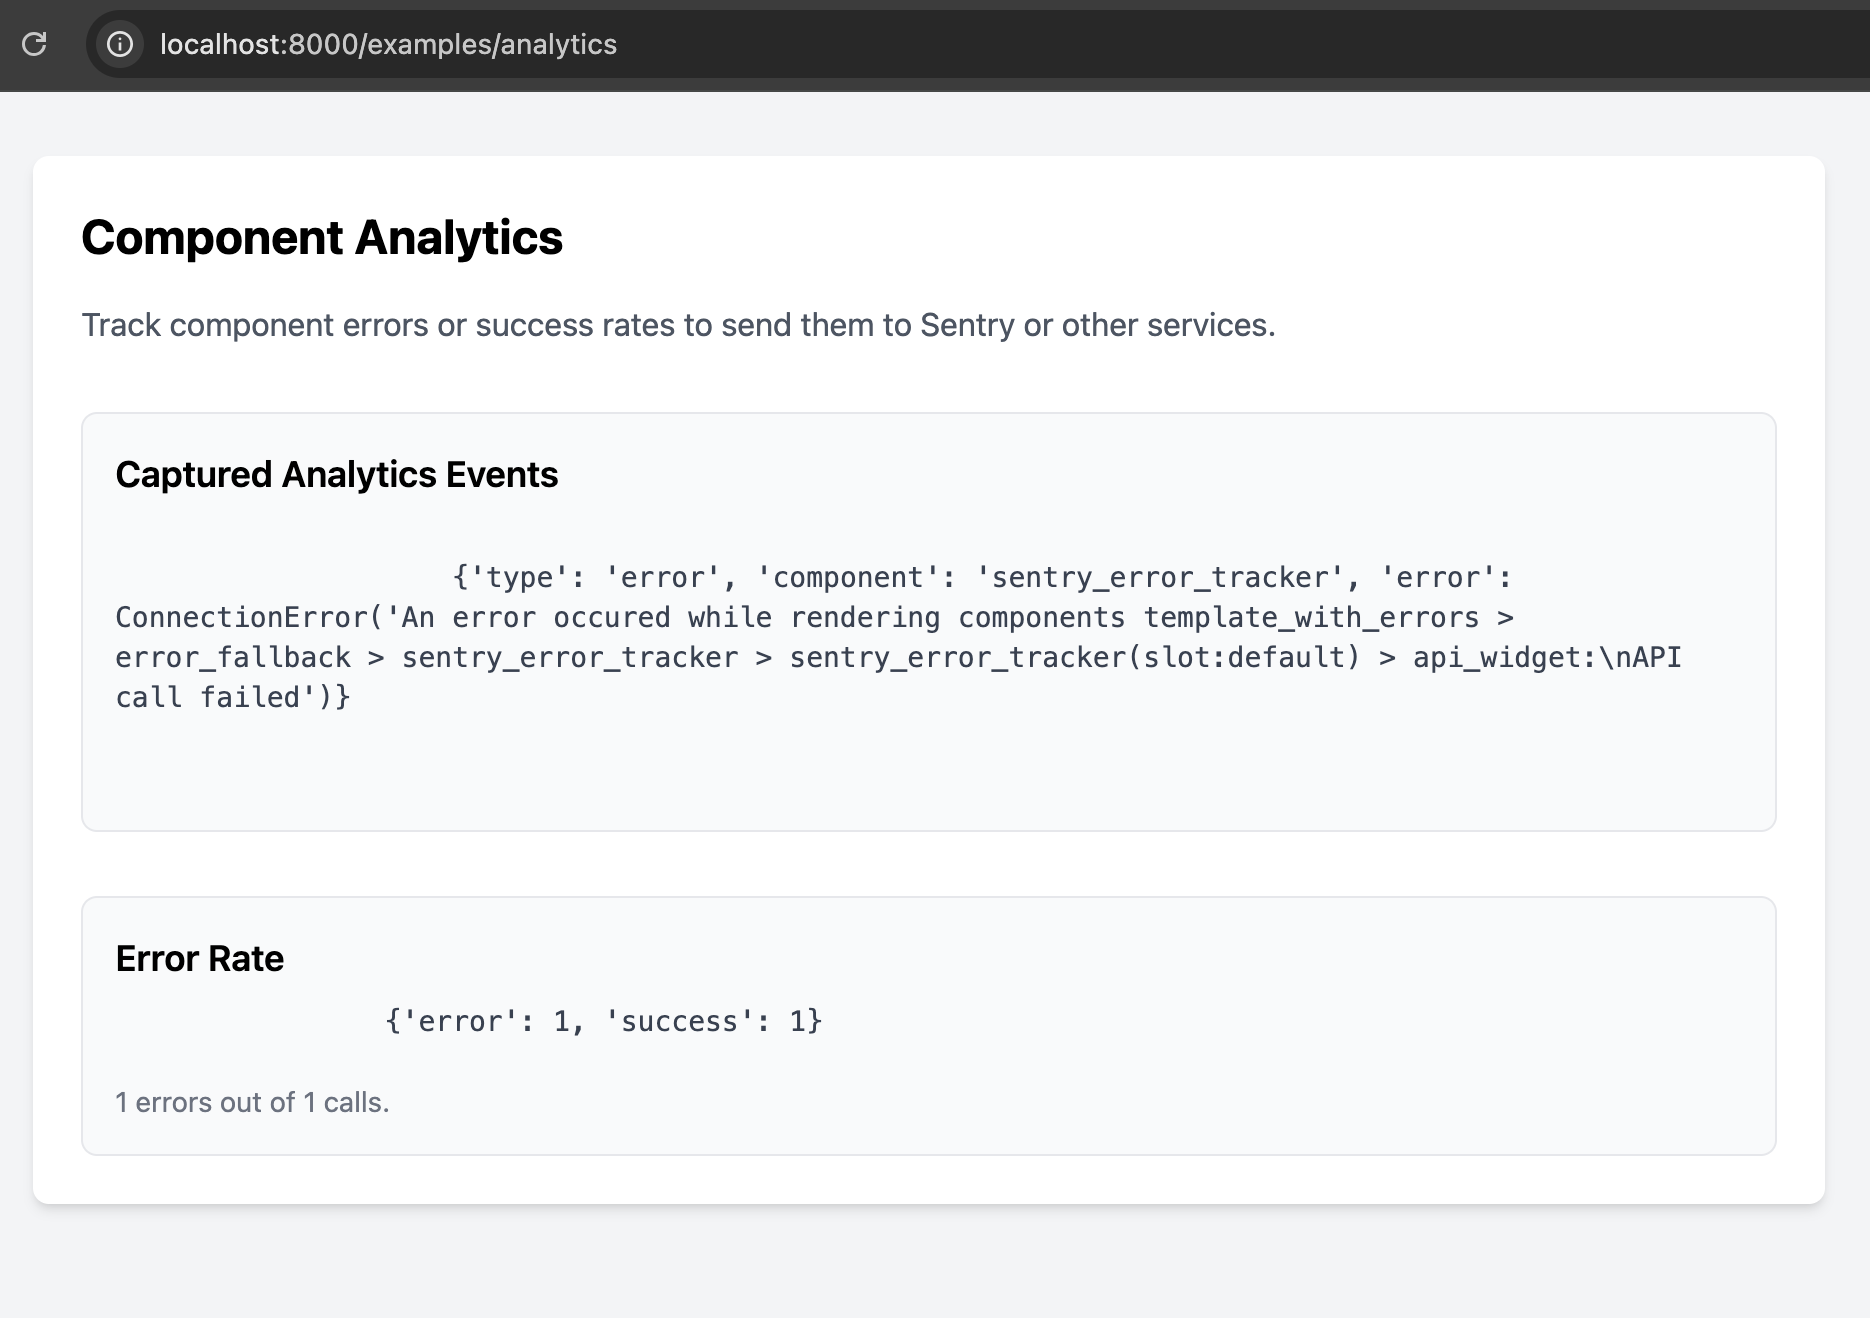Click the Sentry mention in the description

(x=968, y=324)
